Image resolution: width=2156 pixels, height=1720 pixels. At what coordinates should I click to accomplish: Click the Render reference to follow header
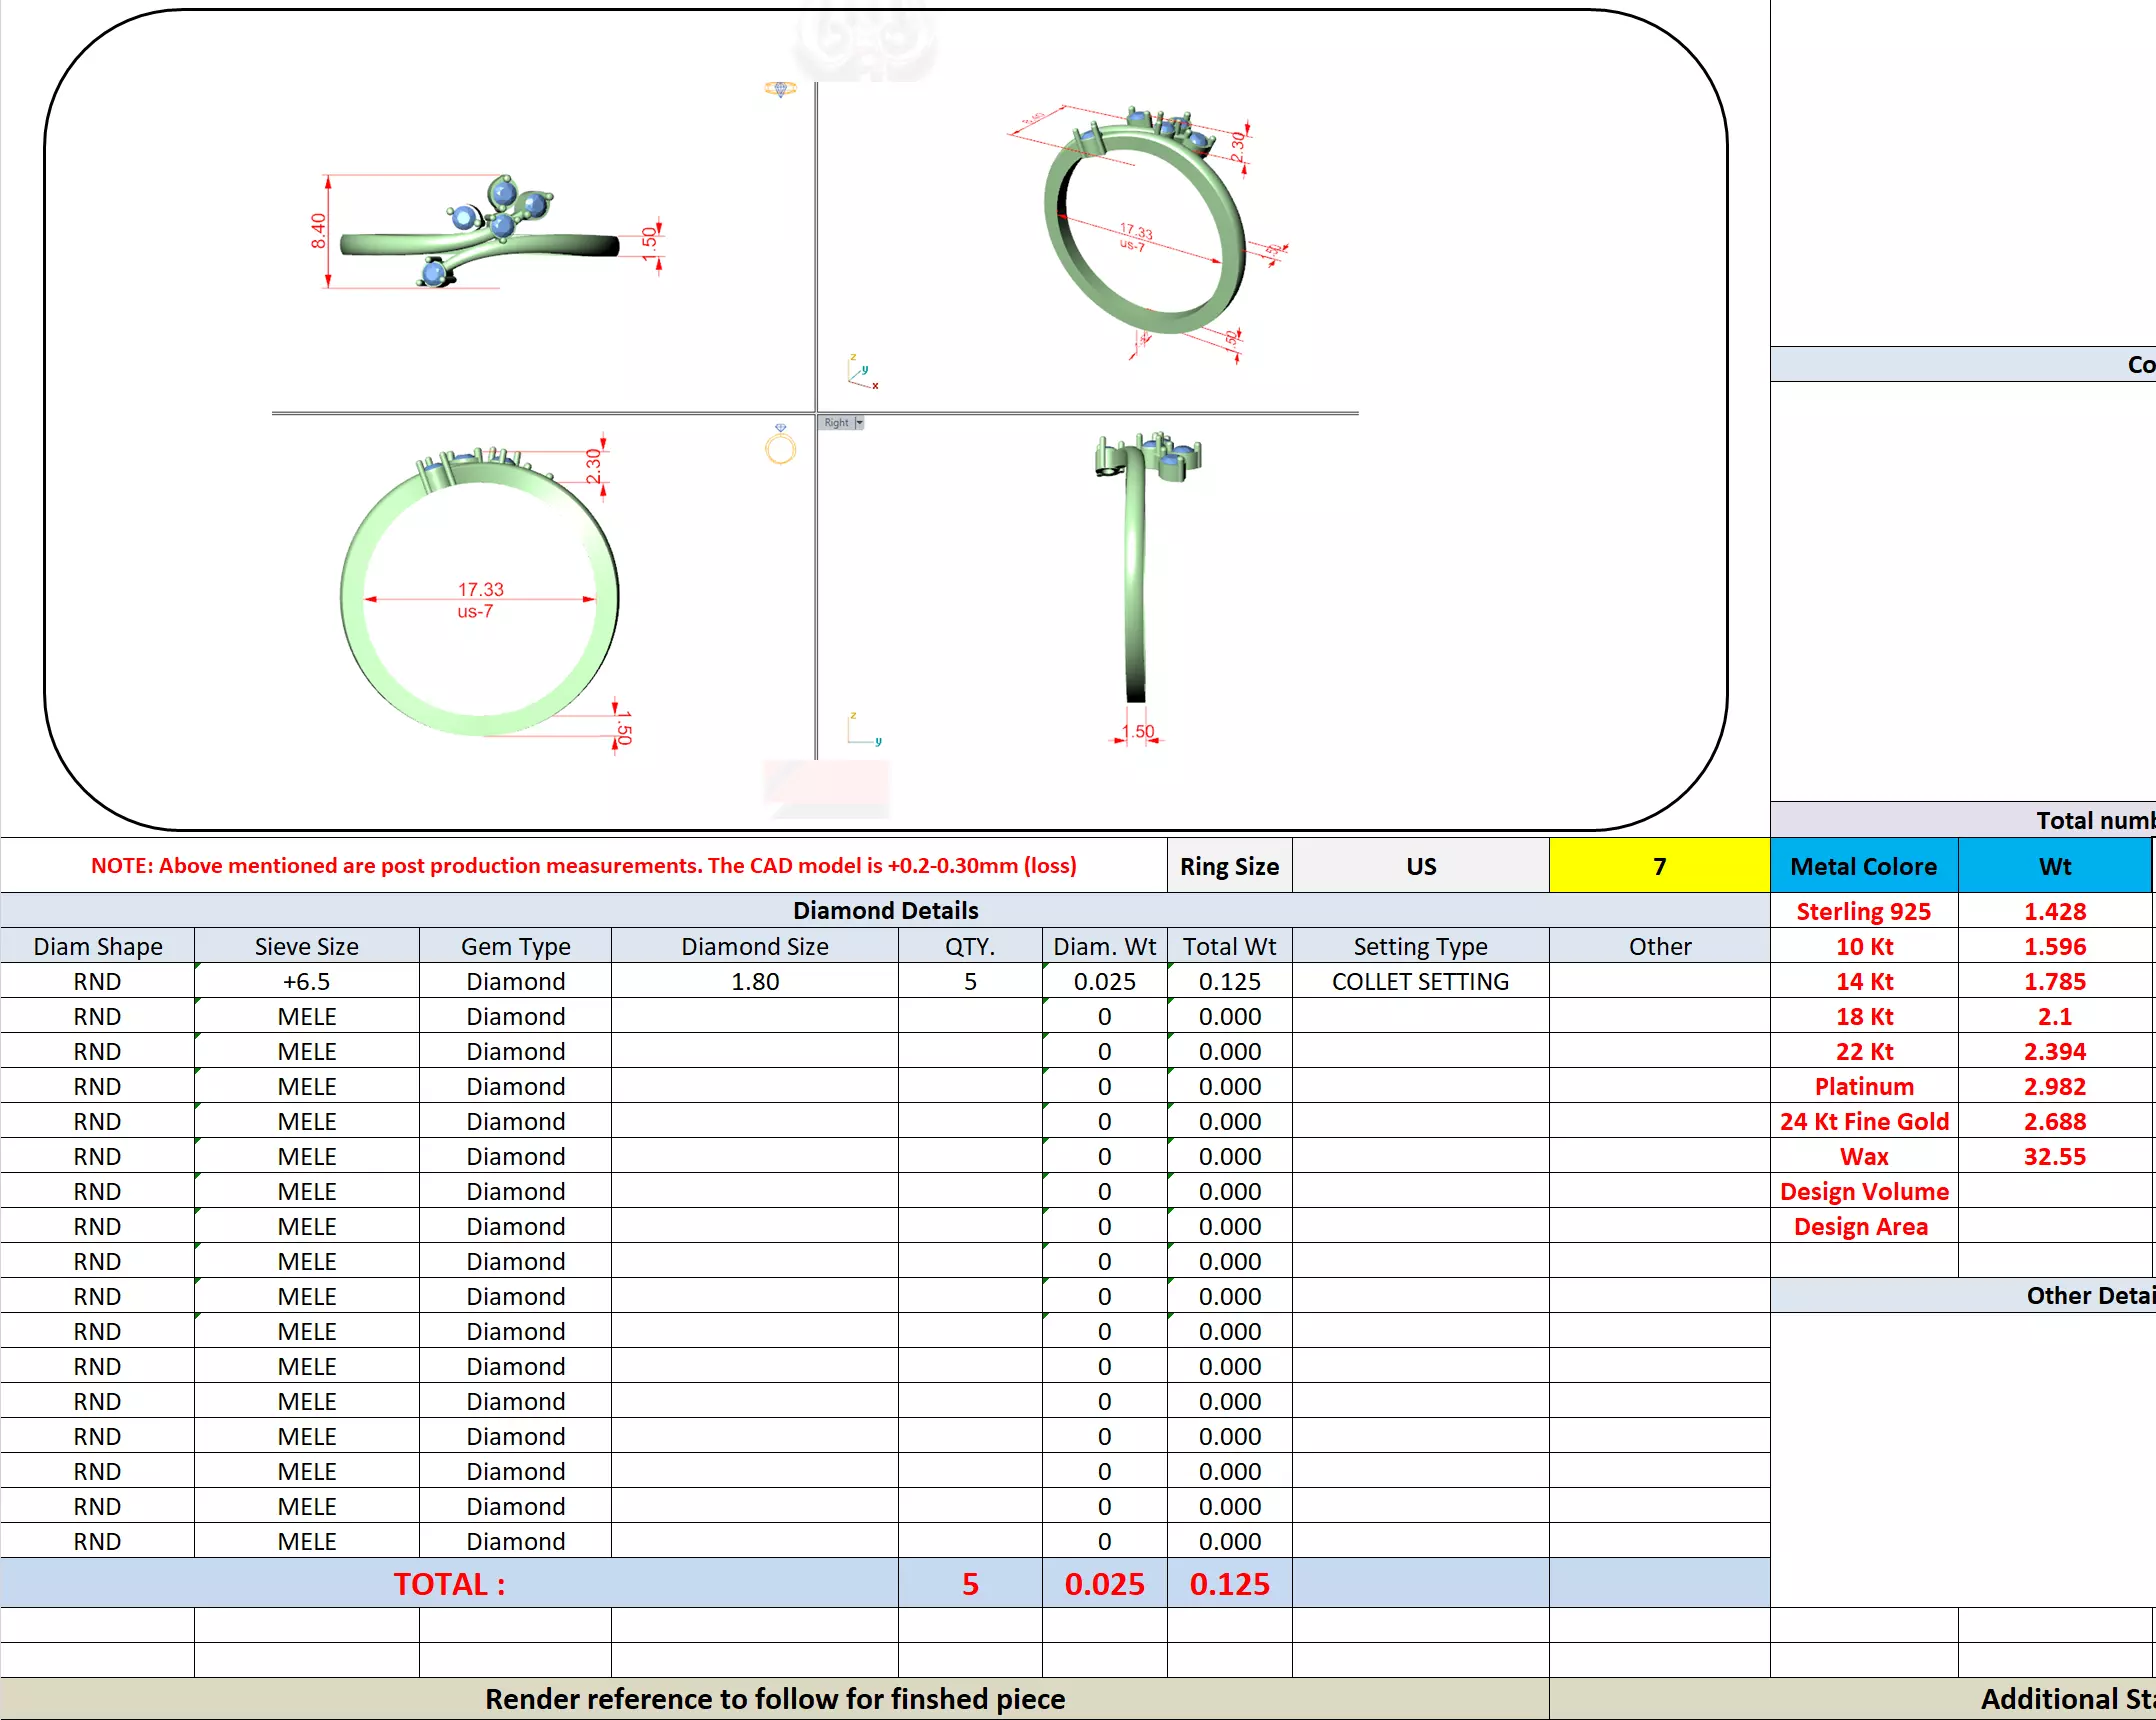pyautogui.click(x=775, y=1699)
